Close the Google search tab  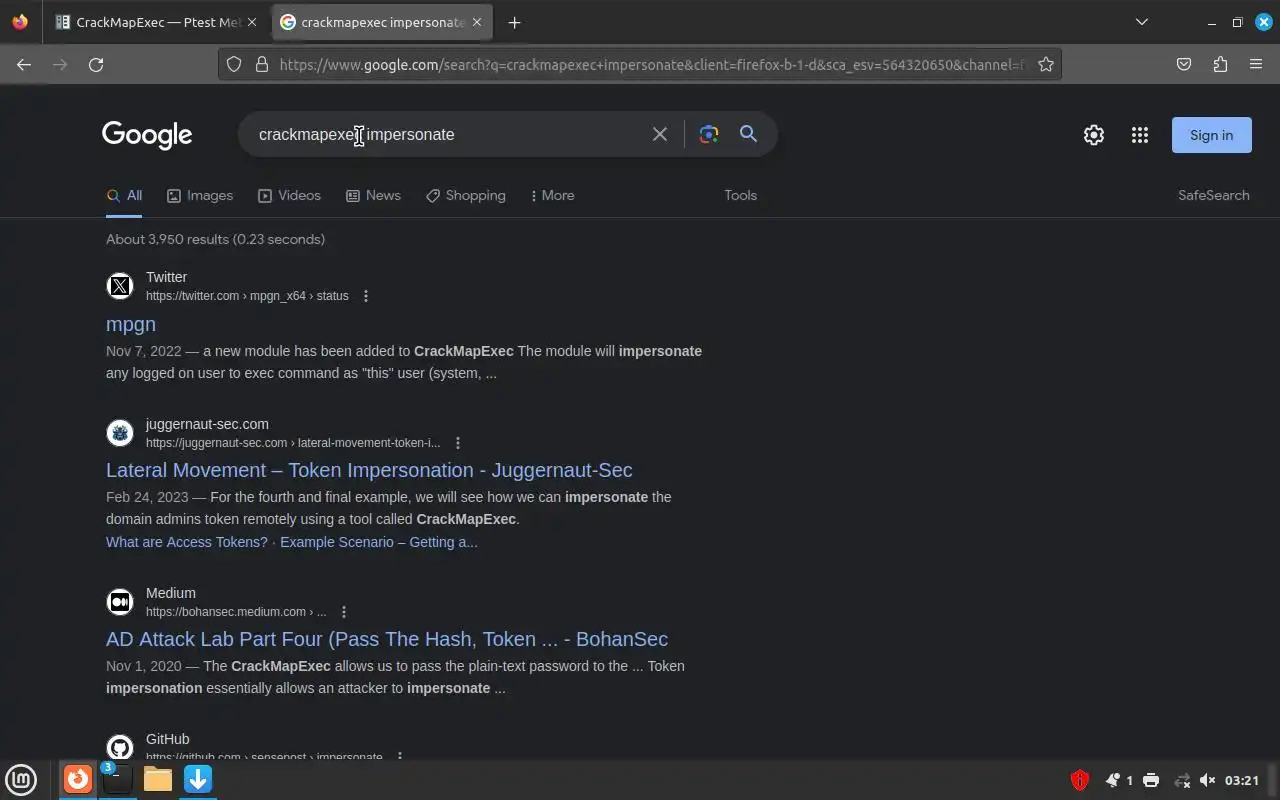click(477, 22)
